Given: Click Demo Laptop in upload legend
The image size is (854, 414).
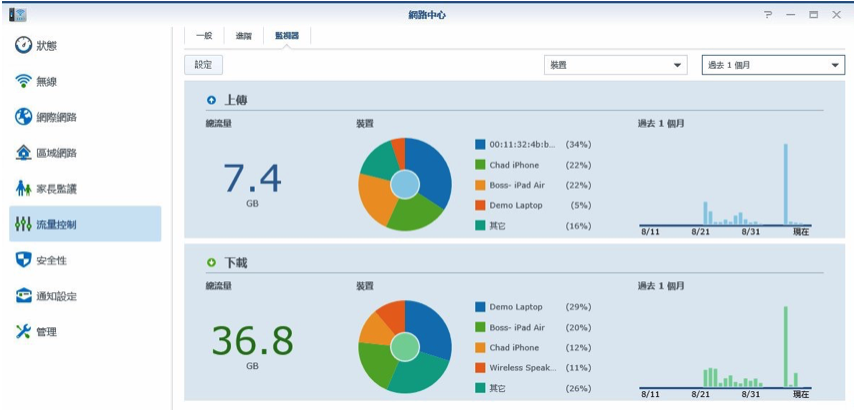Looking at the screenshot, I should tap(516, 205).
